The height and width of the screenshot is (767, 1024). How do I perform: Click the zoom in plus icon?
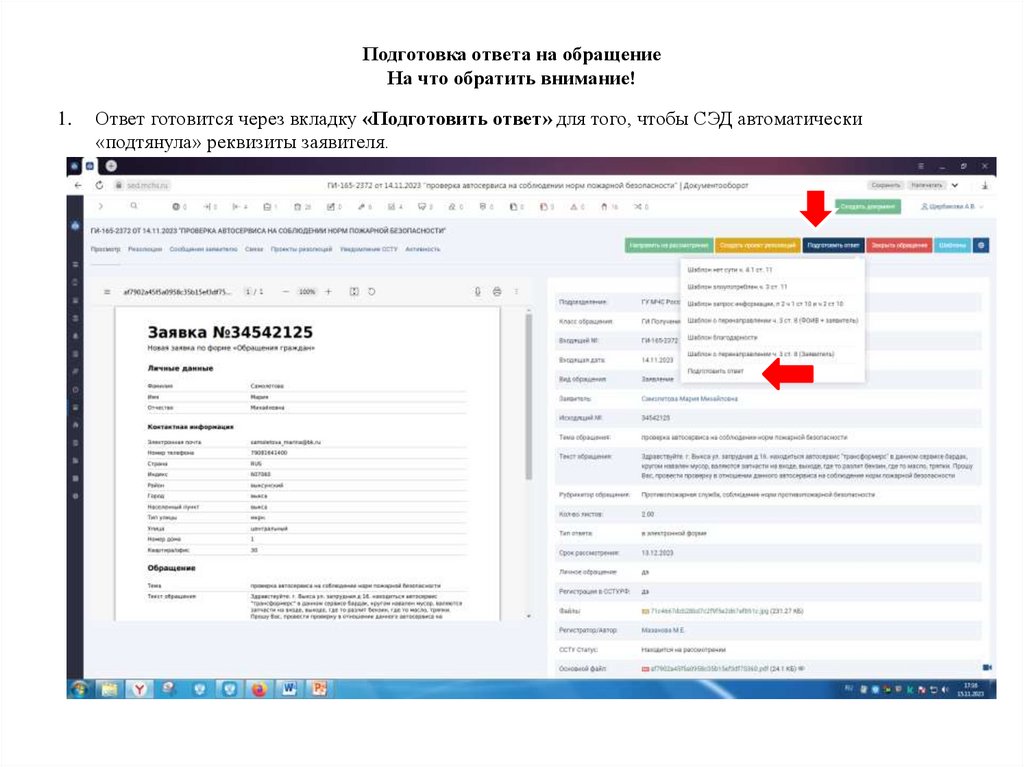tap(327, 292)
